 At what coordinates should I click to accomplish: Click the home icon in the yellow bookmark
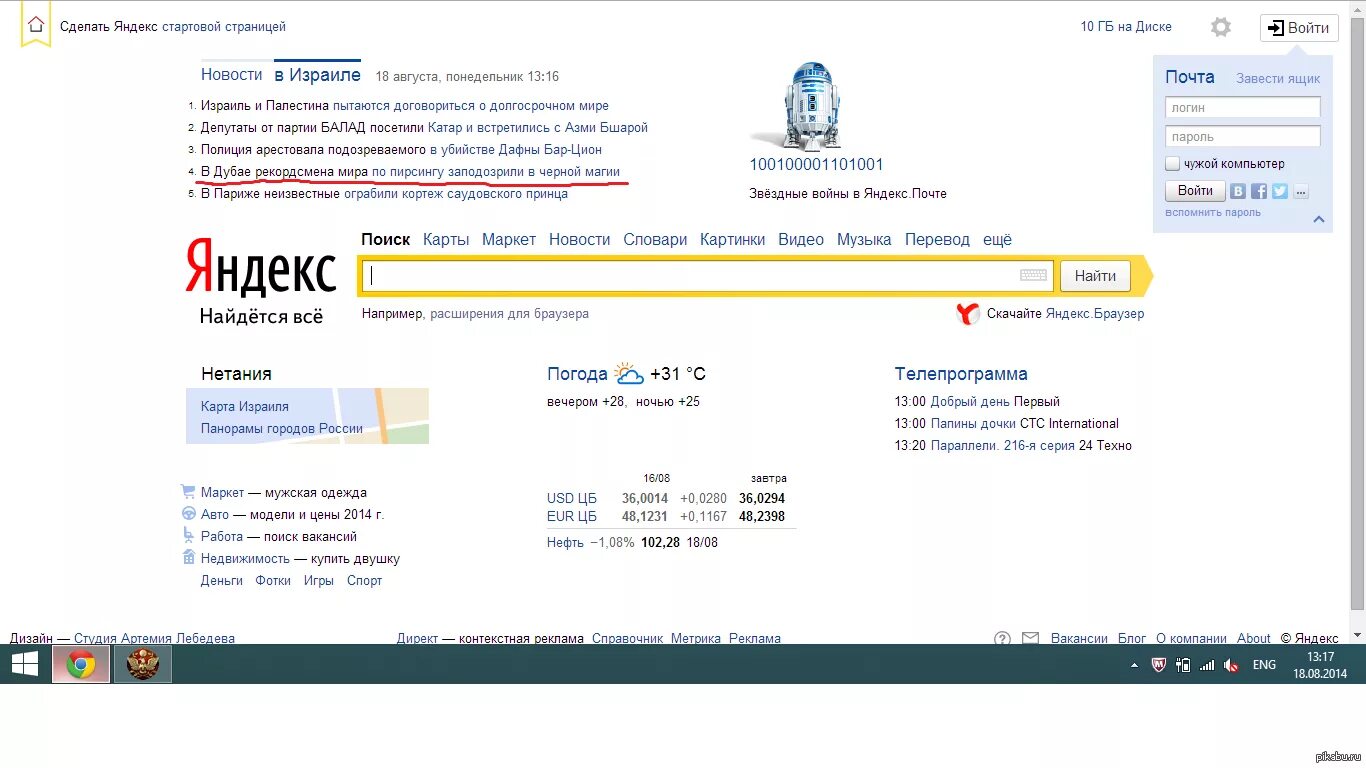[36, 24]
